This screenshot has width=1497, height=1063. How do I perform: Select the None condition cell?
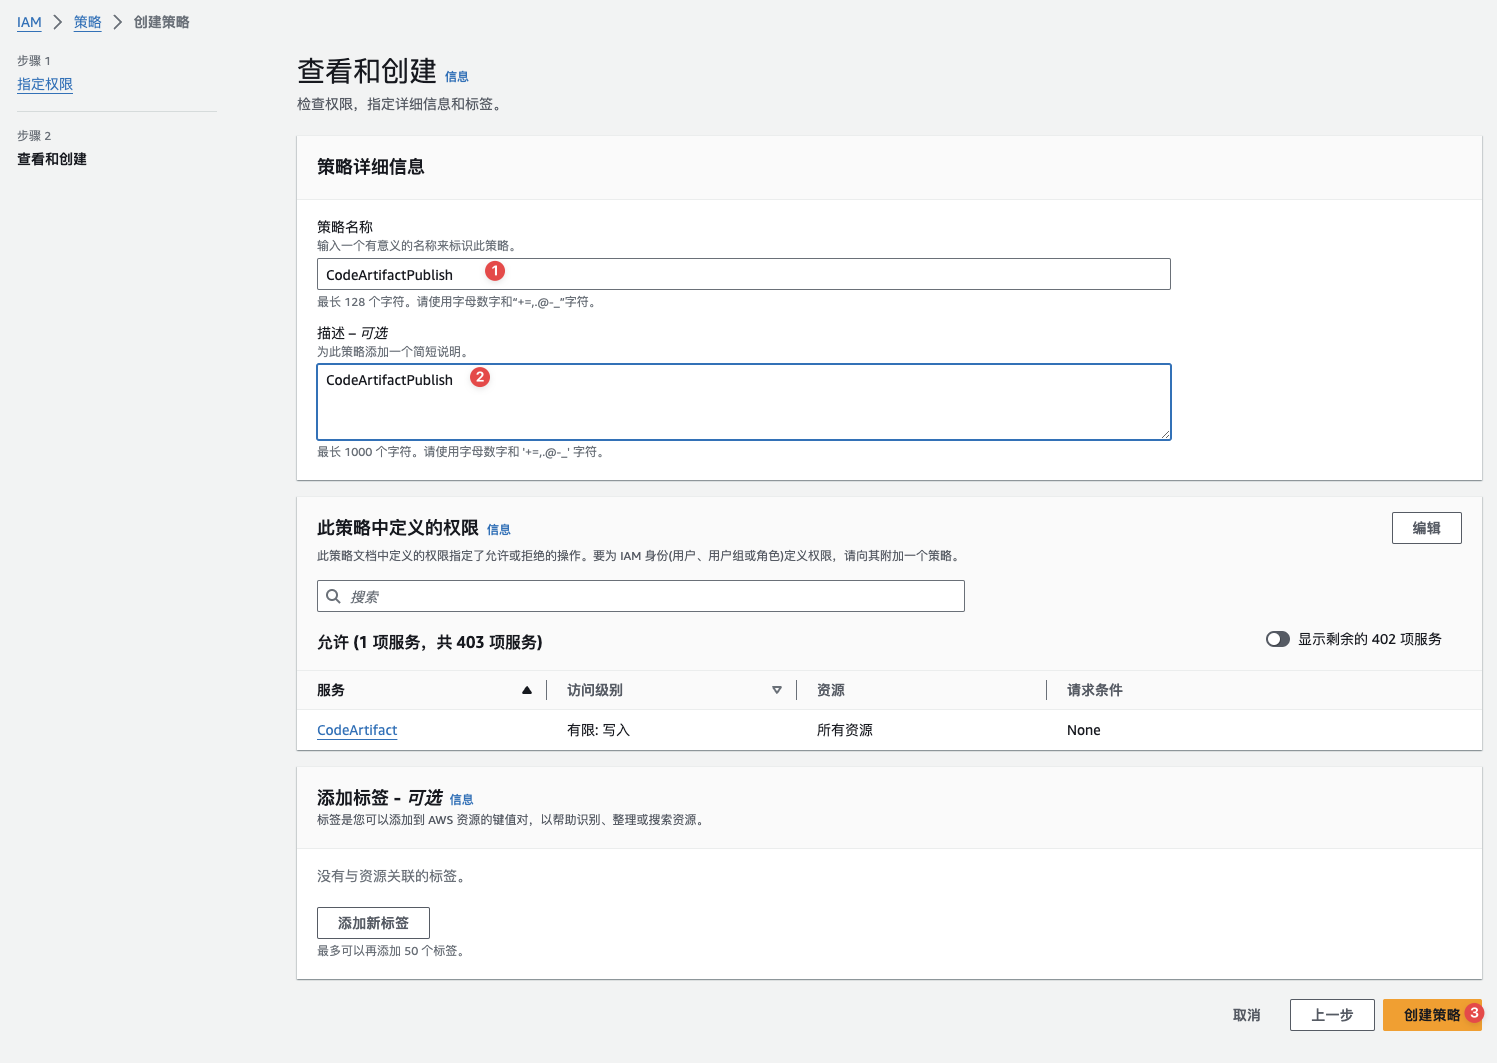[1083, 730]
